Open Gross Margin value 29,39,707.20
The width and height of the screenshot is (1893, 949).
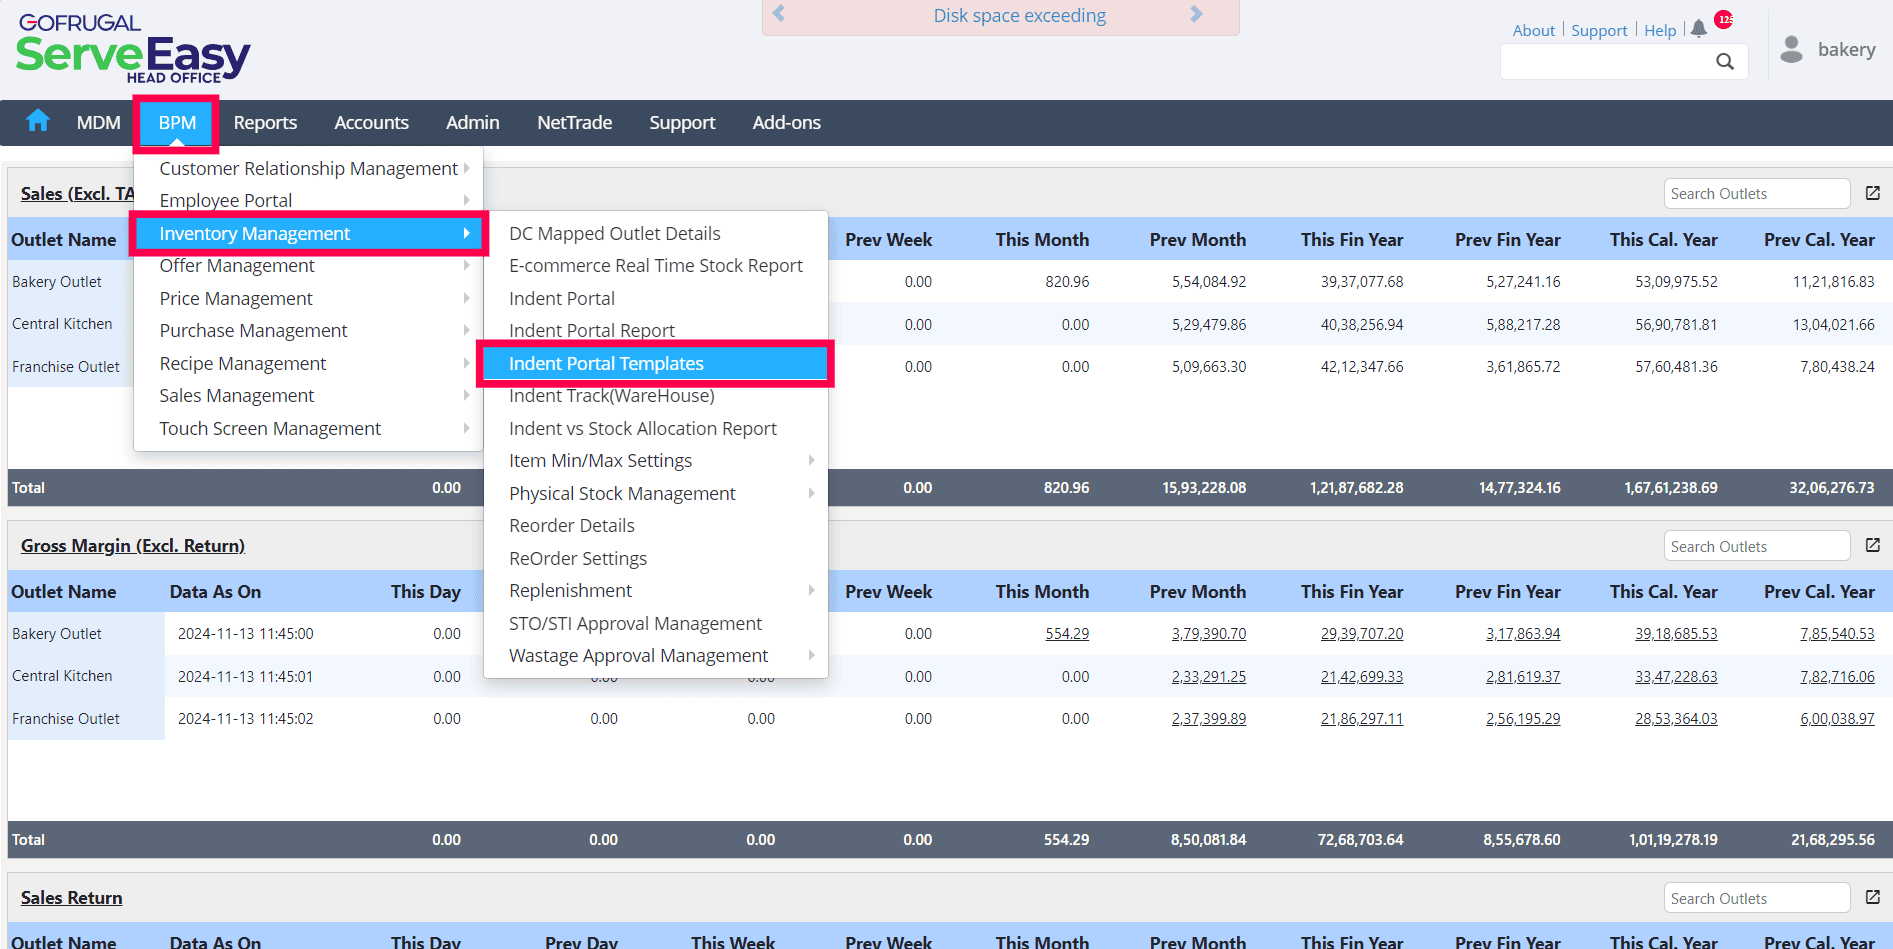(x=1362, y=633)
